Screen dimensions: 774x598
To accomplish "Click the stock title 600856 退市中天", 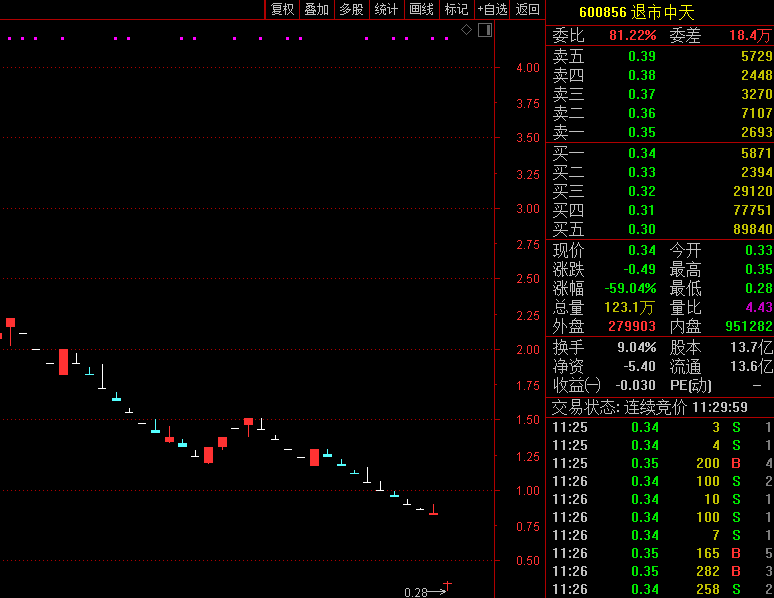I will [636, 13].
